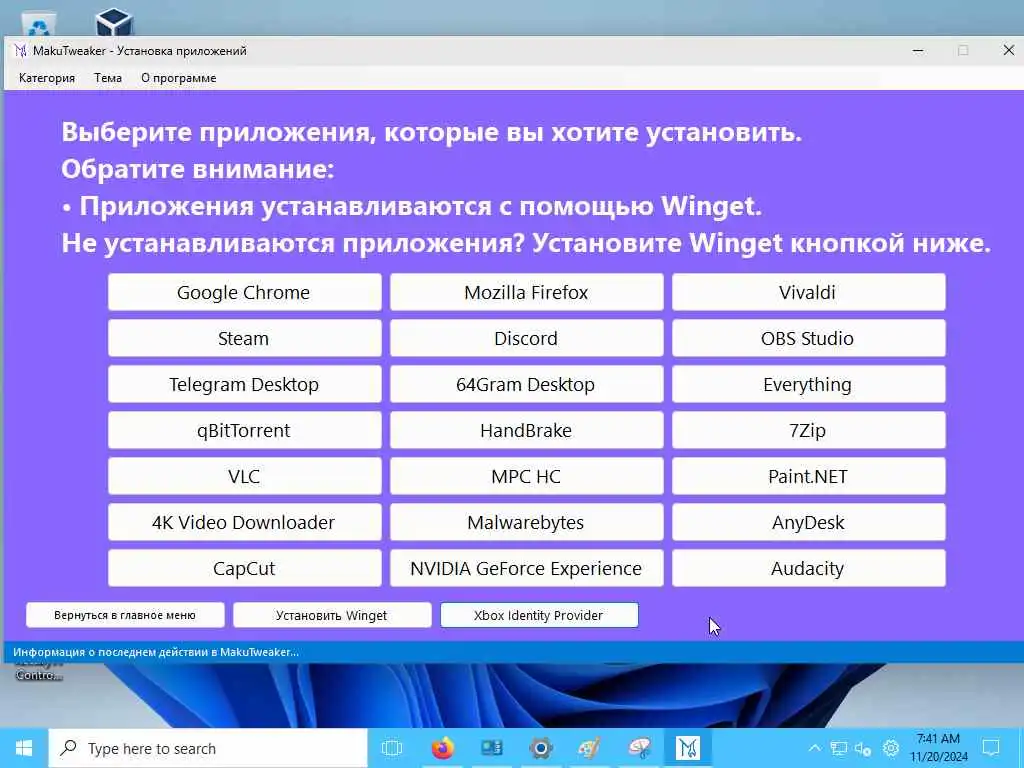Open the gear-shaped taskbar app
This screenshot has height=768, width=1024.
(x=541, y=748)
